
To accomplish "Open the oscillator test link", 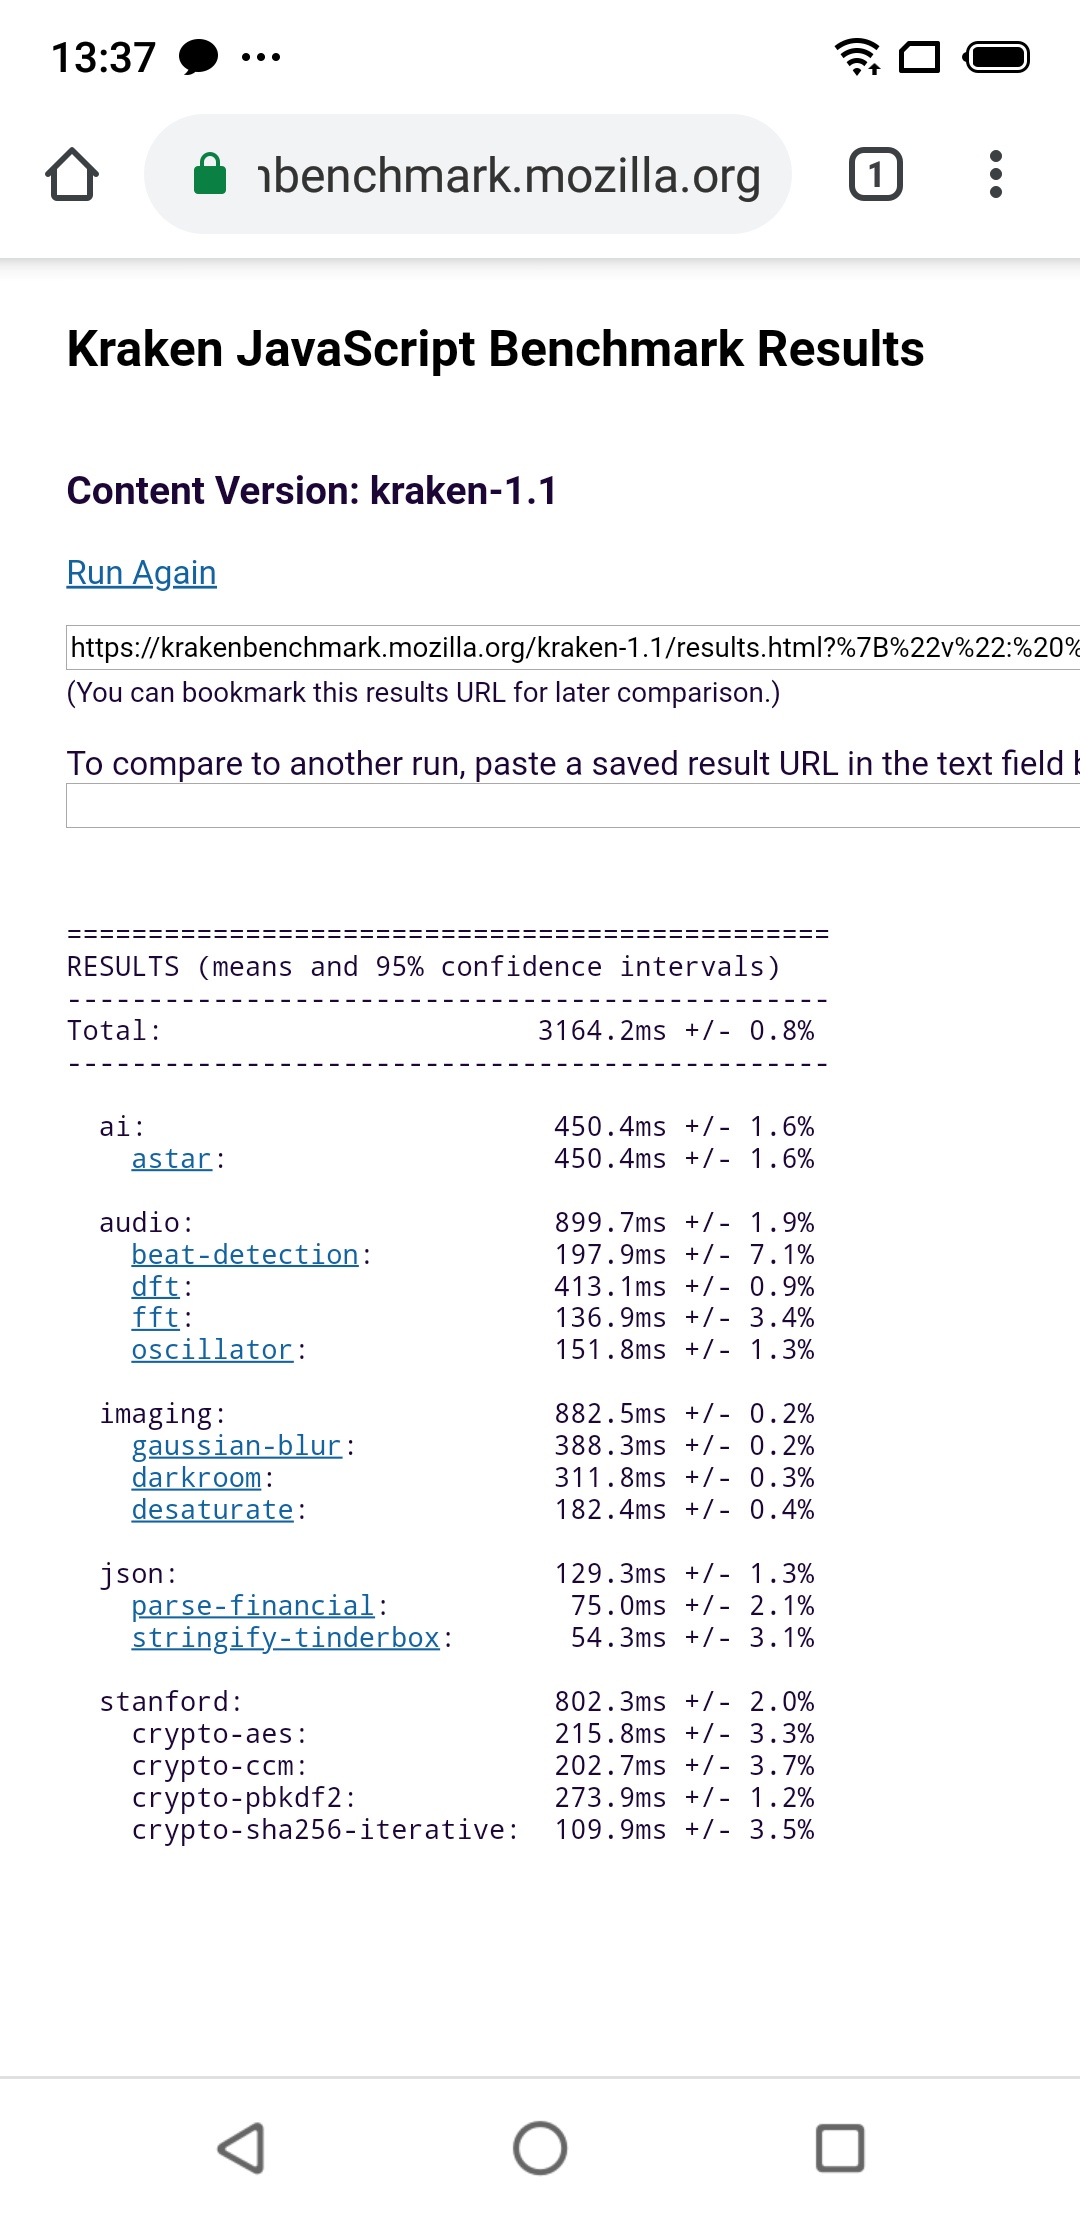I will point(212,1350).
